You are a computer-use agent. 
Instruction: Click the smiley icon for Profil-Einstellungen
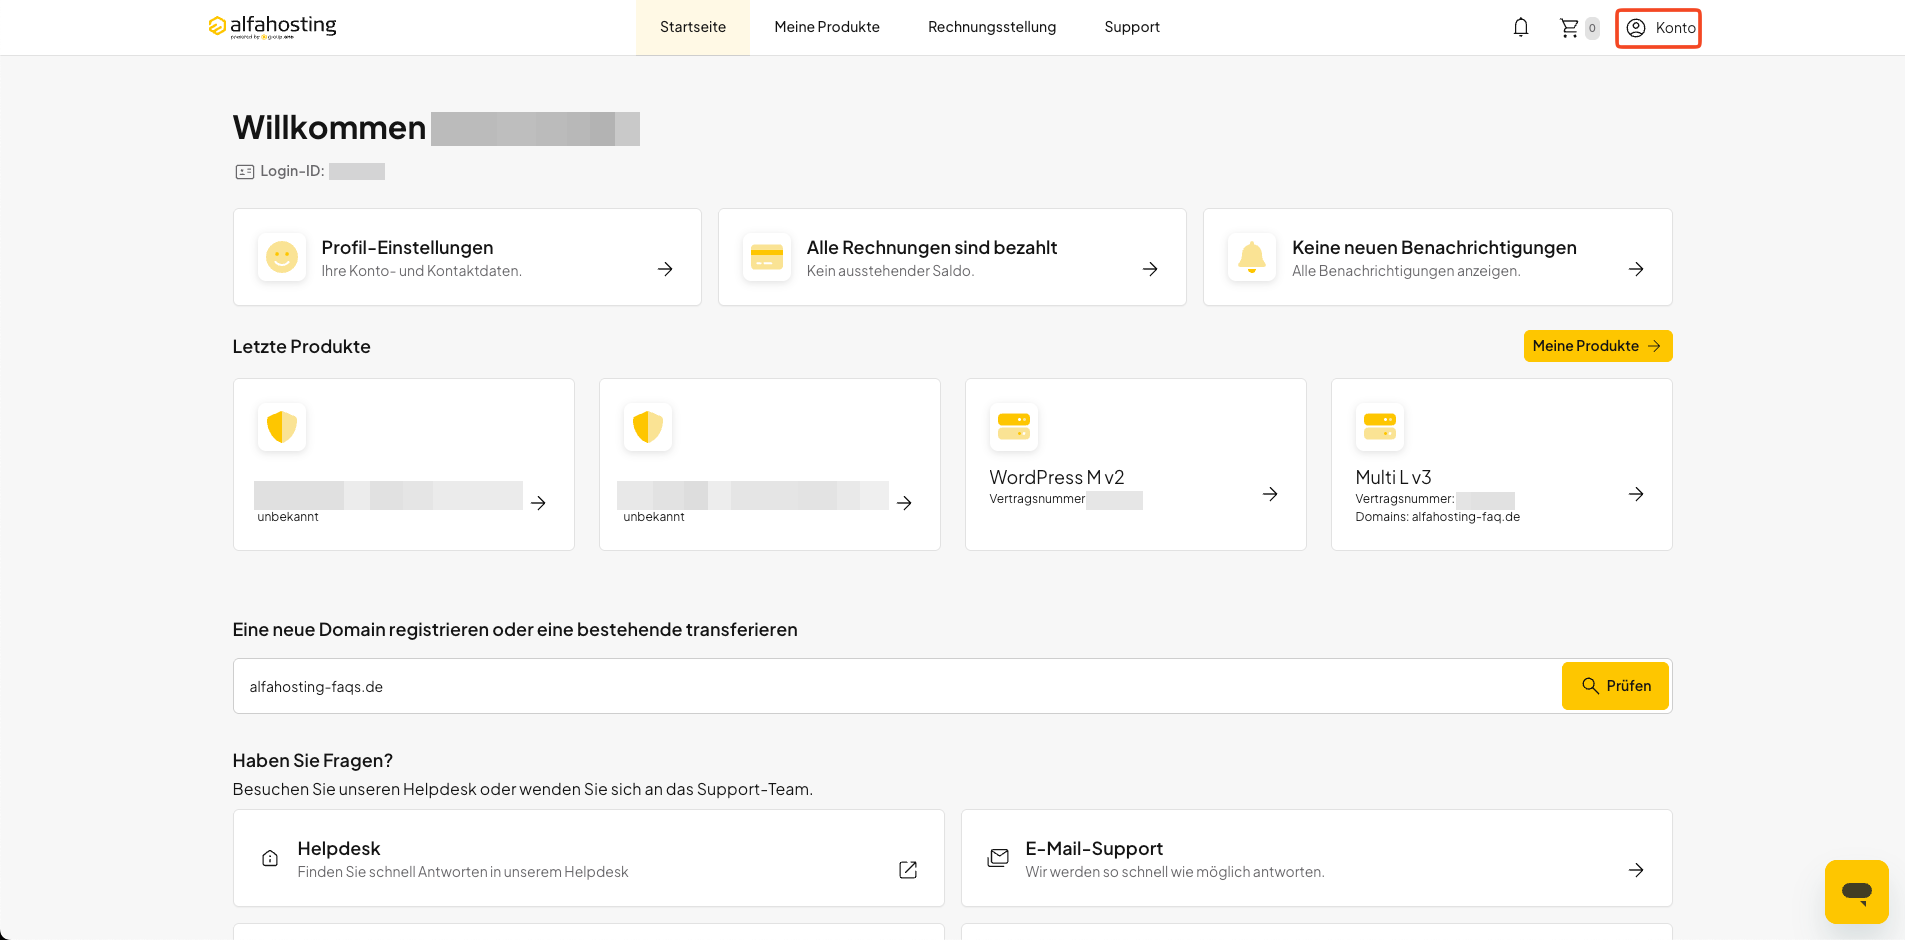point(282,257)
